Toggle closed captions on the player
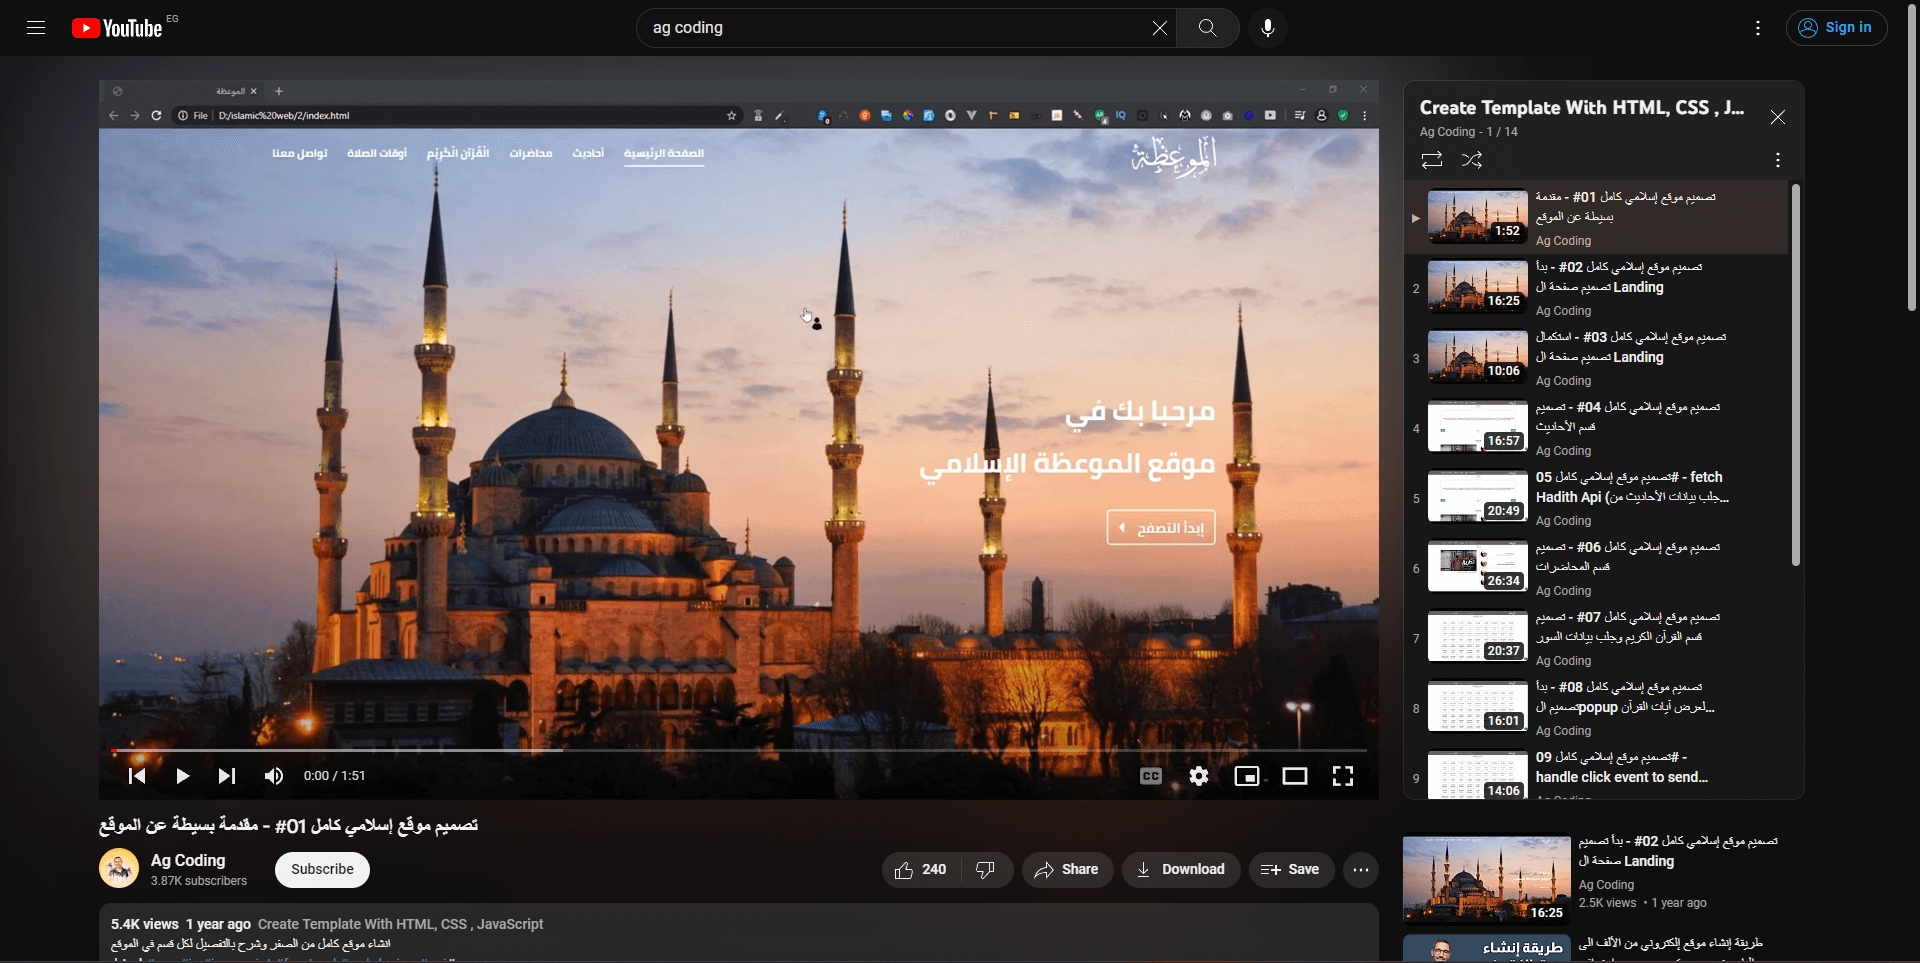This screenshot has height=963, width=1920. tap(1151, 776)
